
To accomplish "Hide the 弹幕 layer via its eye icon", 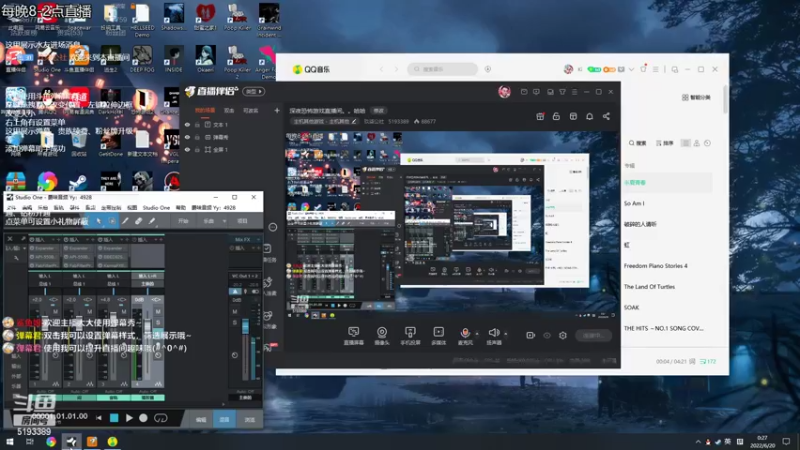I will 187,137.
